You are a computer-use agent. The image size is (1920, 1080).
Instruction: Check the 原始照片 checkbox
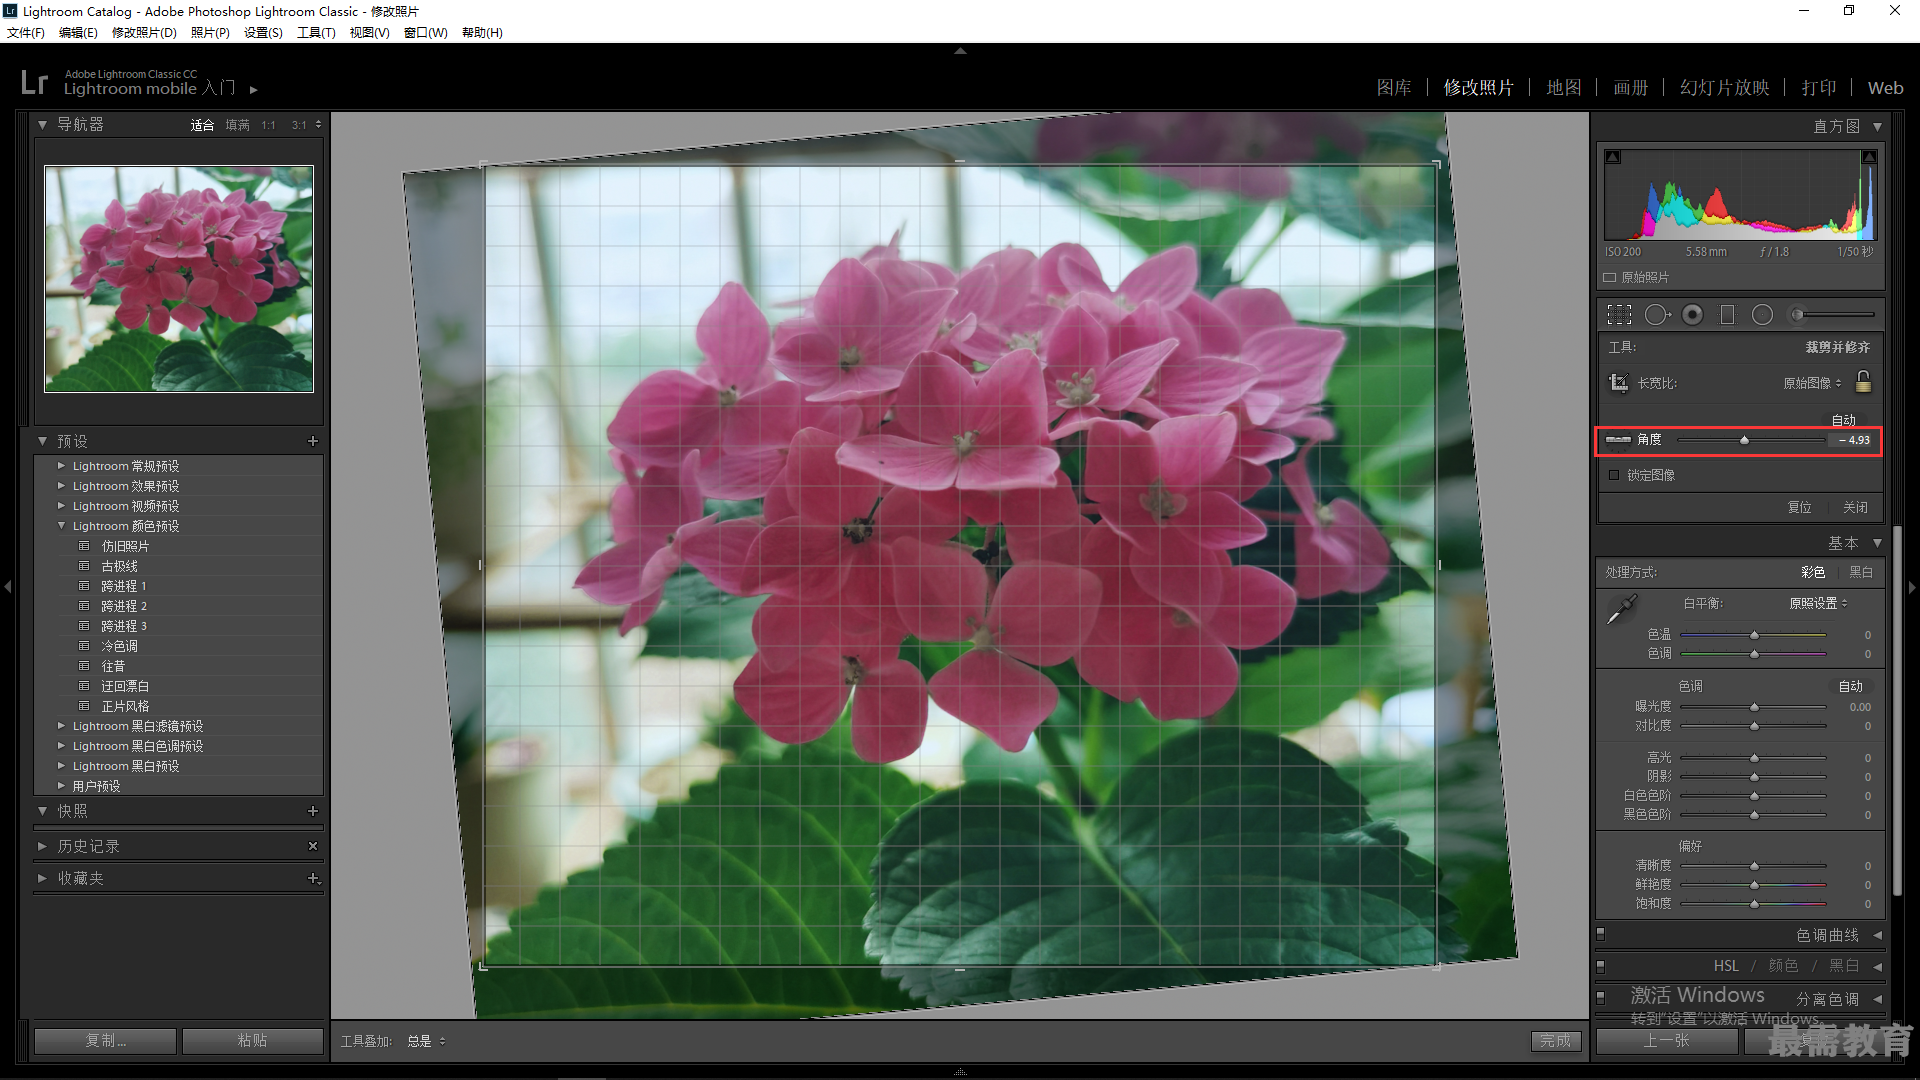1610,277
